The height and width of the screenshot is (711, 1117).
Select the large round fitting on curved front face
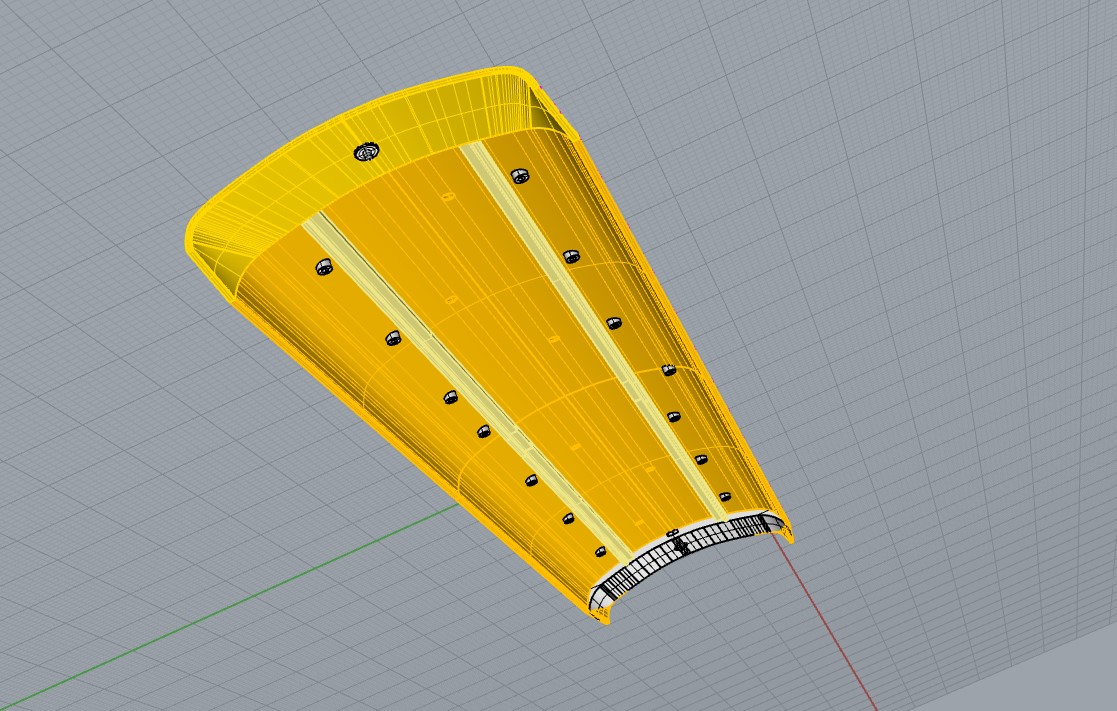tap(367, 152)
